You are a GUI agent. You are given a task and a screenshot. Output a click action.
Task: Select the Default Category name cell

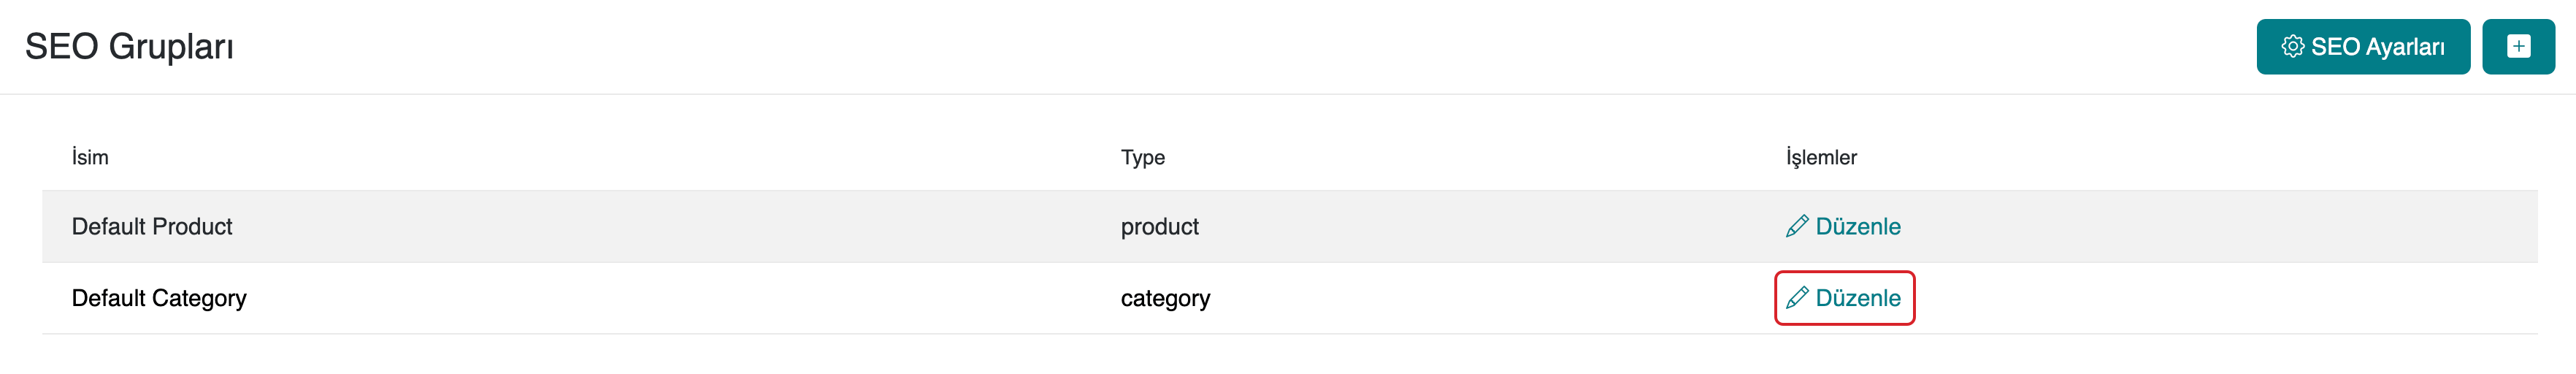click(159, 298)
